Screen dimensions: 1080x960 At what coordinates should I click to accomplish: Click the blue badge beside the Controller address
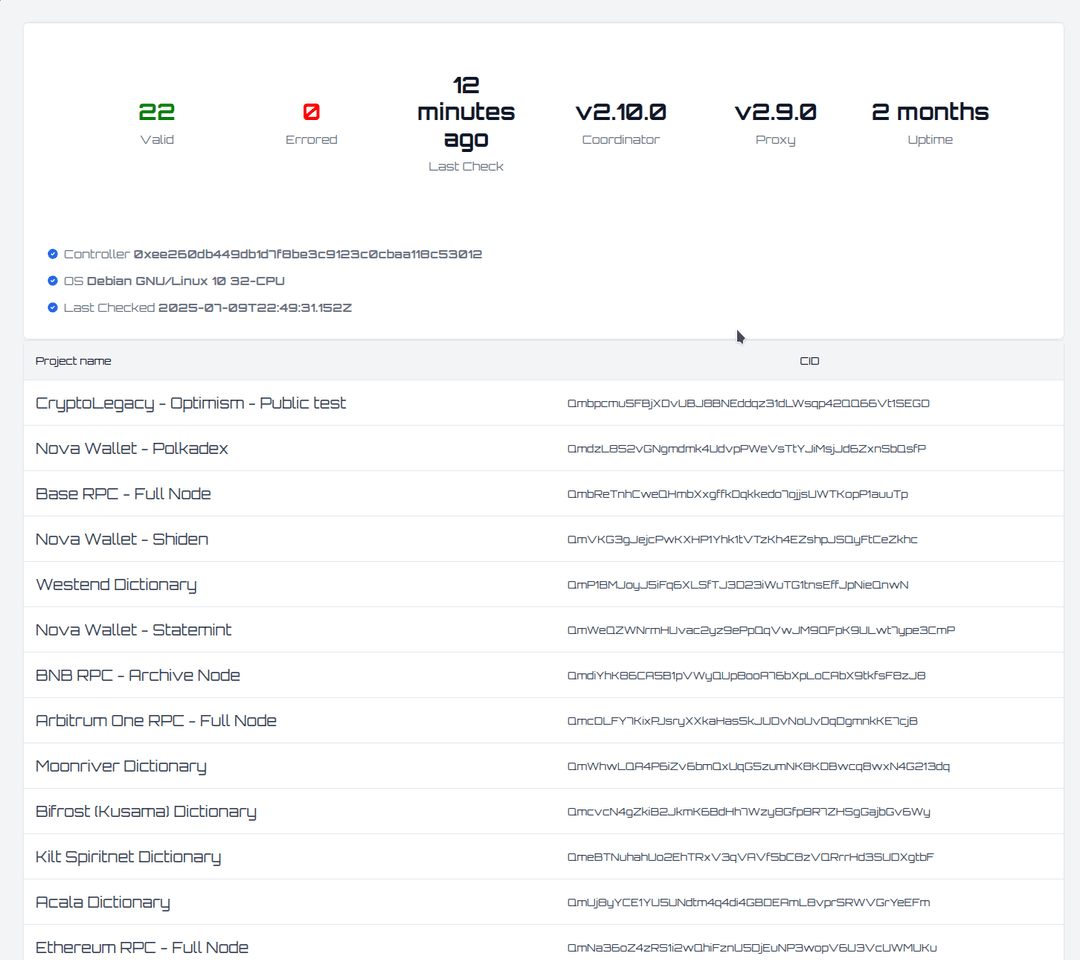click(52, 254)
